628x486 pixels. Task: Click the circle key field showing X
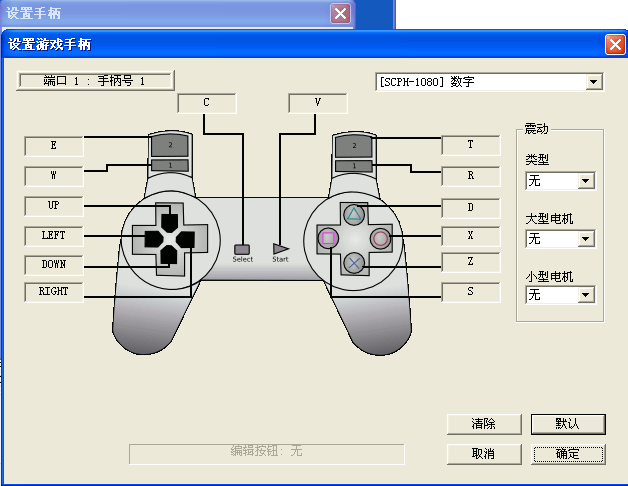point(471,236)
